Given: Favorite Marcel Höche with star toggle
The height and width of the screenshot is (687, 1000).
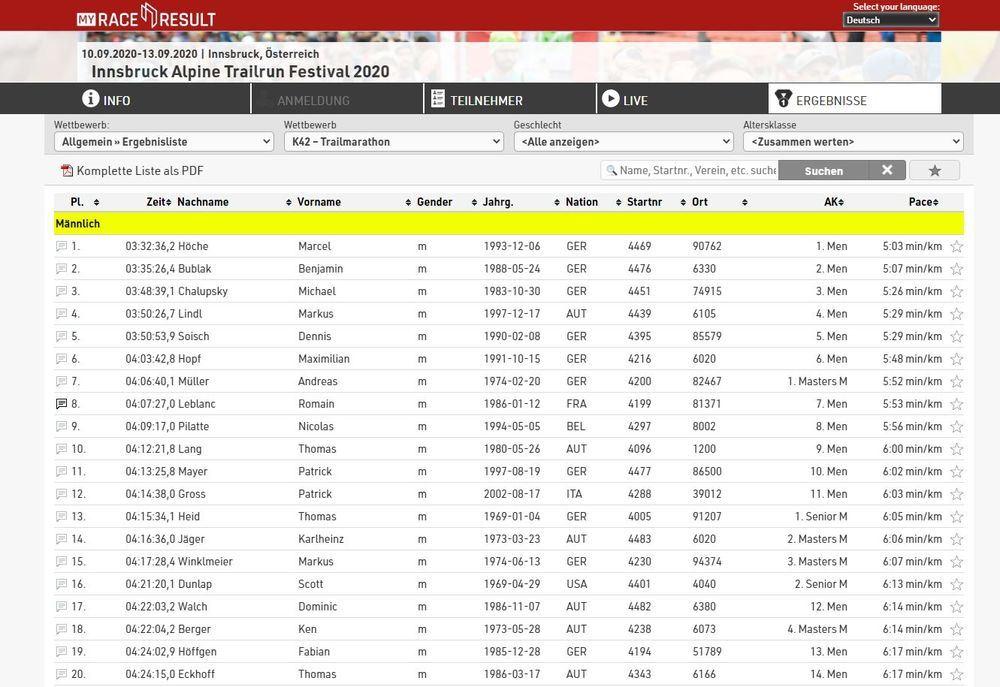Looking at the screenshot, I should coord(956,246).
